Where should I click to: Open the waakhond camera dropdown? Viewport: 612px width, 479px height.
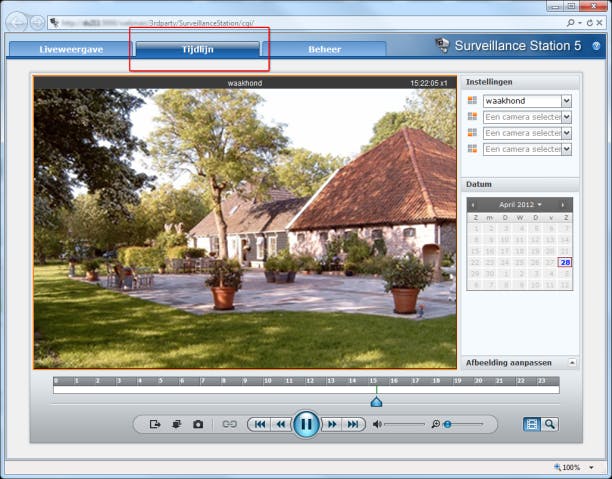[566, 101]
